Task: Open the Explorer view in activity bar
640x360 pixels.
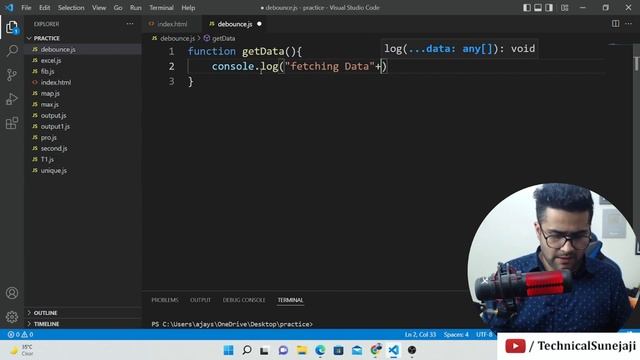Action: pos(12,28)
